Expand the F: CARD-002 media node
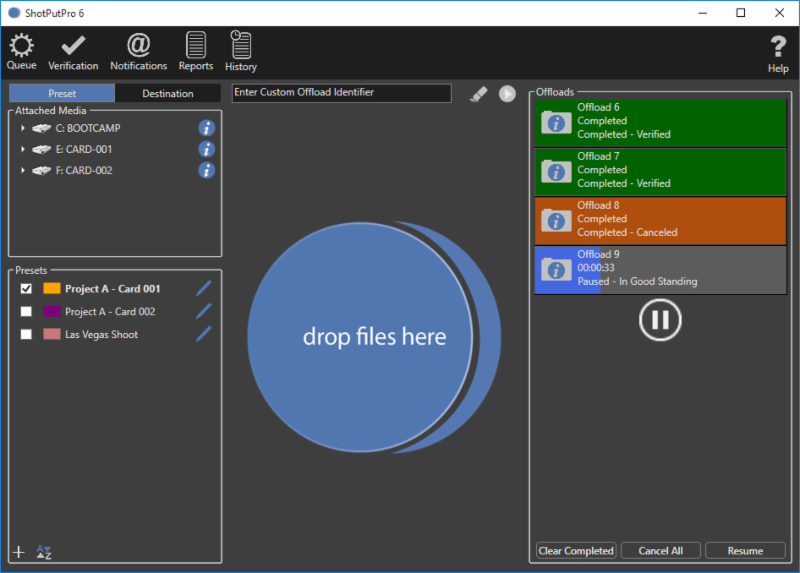 tap(22, 171)
